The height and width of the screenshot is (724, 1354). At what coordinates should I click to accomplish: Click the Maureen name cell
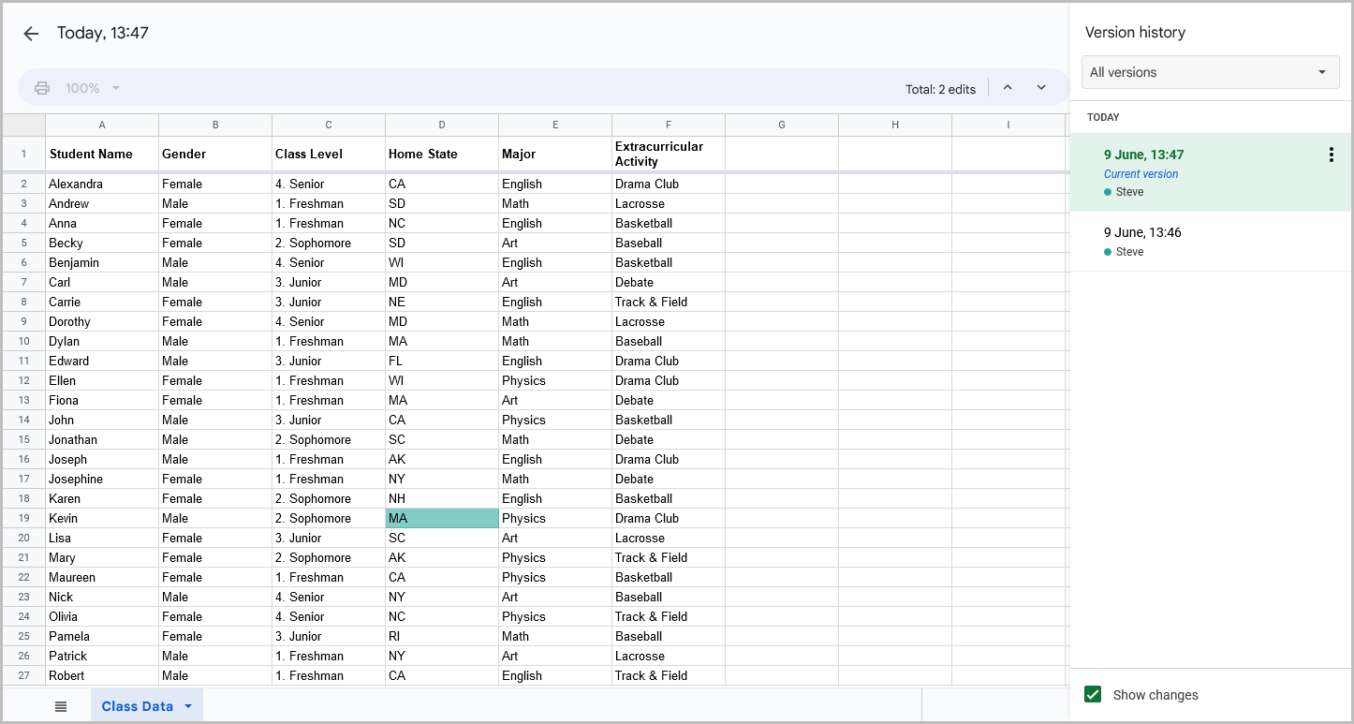(102, 577)
